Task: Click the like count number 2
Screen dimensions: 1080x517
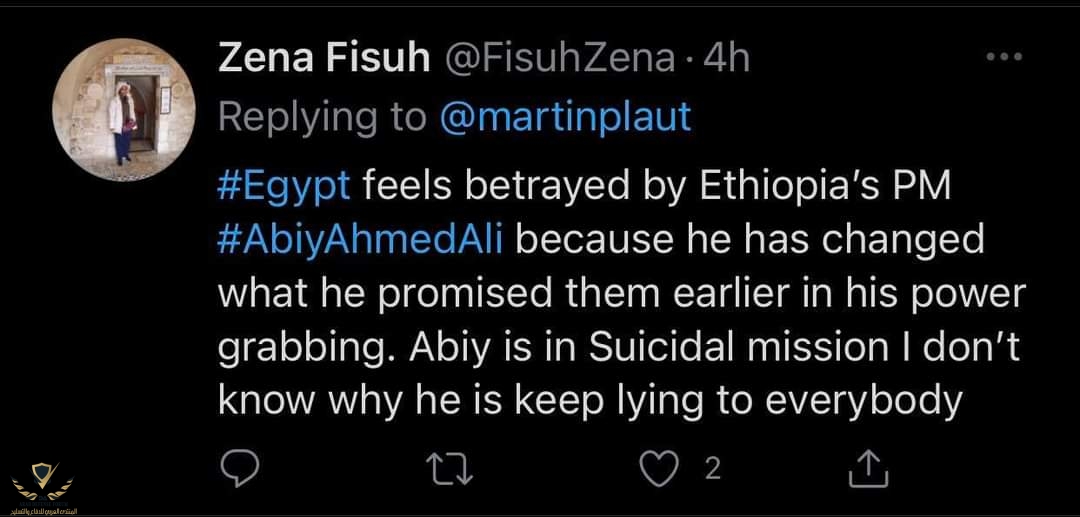Action: coord(712,467)
